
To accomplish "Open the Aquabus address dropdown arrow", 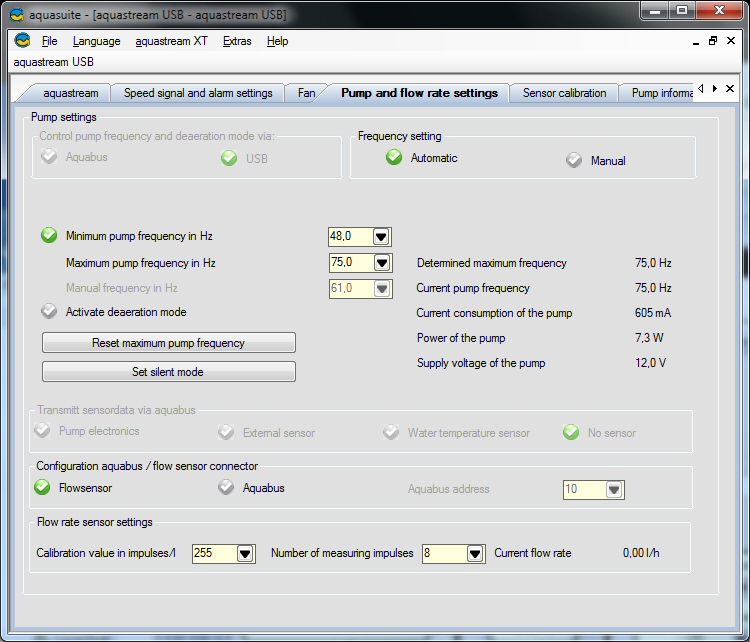I will 614,489.
